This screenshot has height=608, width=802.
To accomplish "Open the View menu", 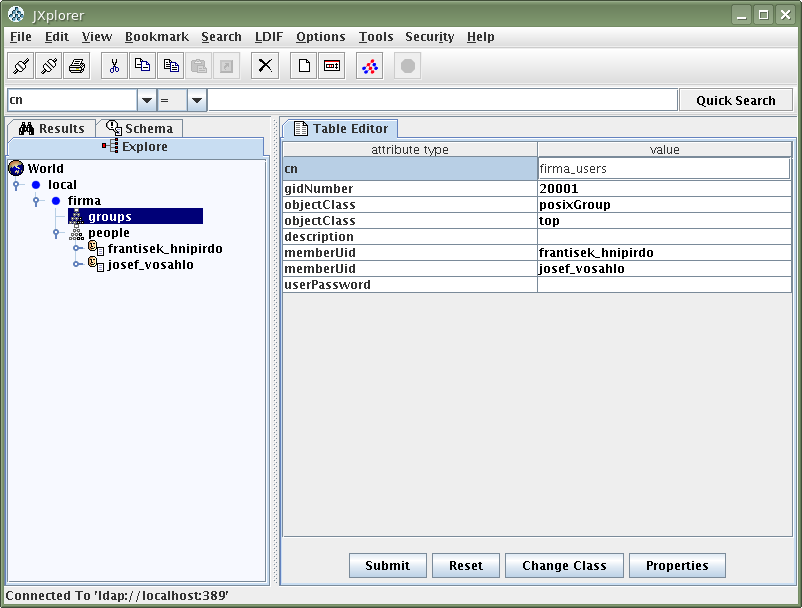I will 97,37.
